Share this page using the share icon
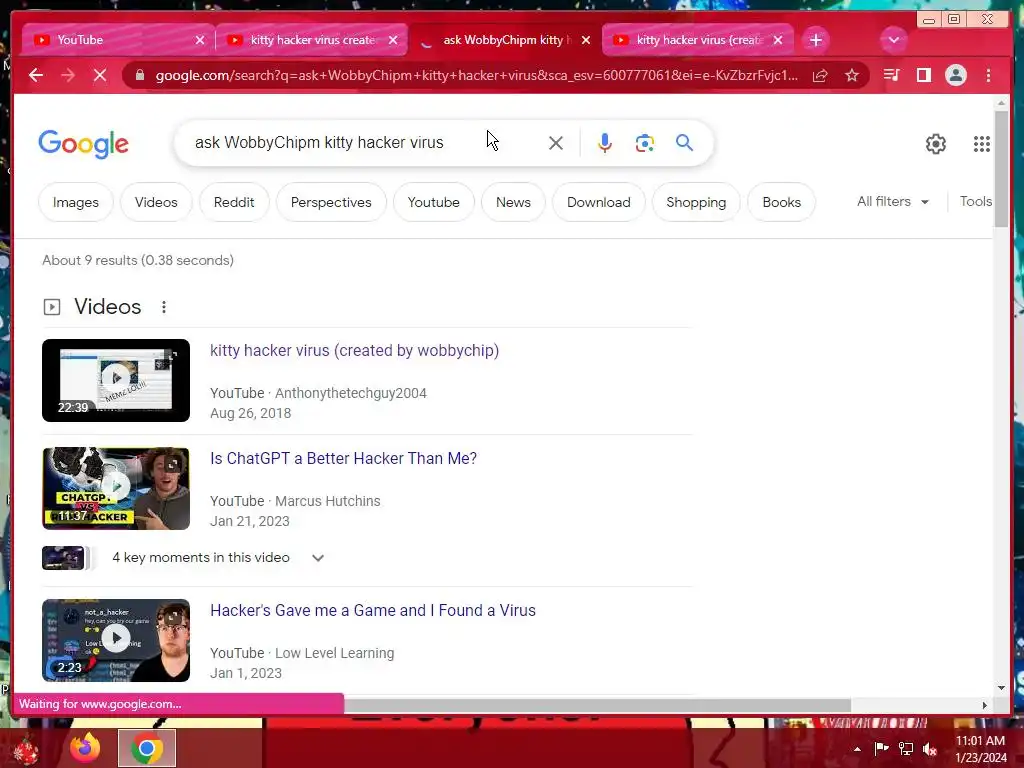Image resolution: width=1024 pixels, height=768 pixels. pos(820,76)
